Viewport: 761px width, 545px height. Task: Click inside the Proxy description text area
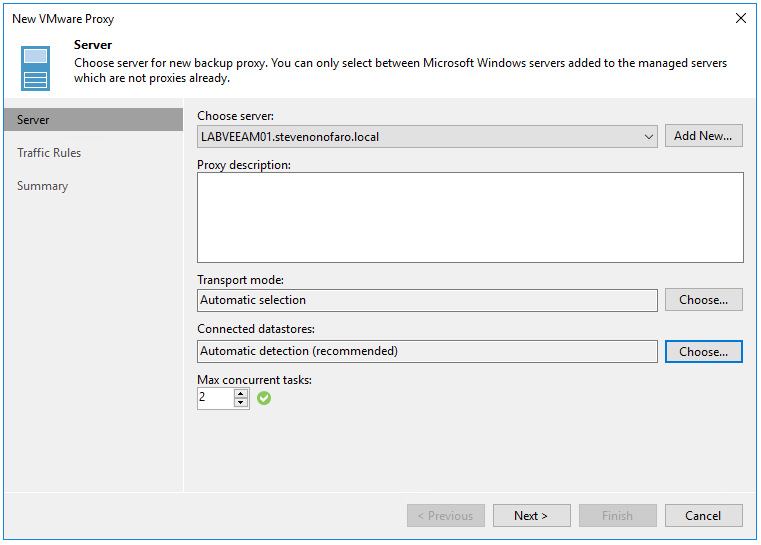point(470,217)
